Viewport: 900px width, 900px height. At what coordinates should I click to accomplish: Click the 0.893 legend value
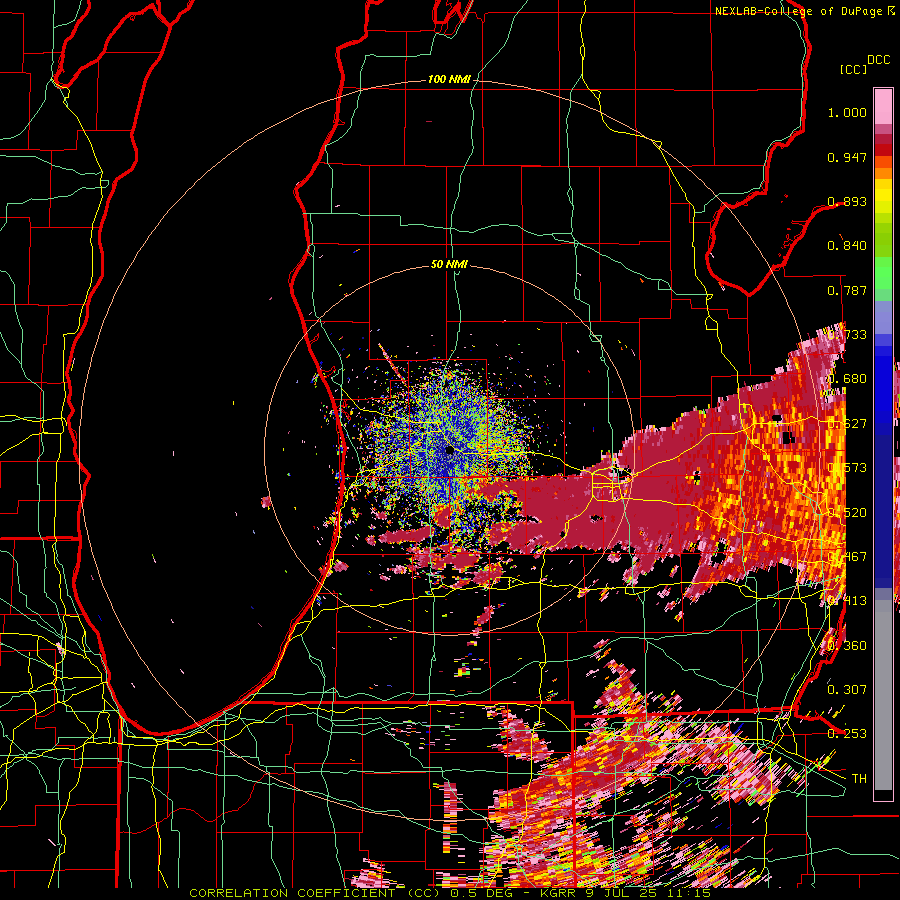click(x=847, y=201)
